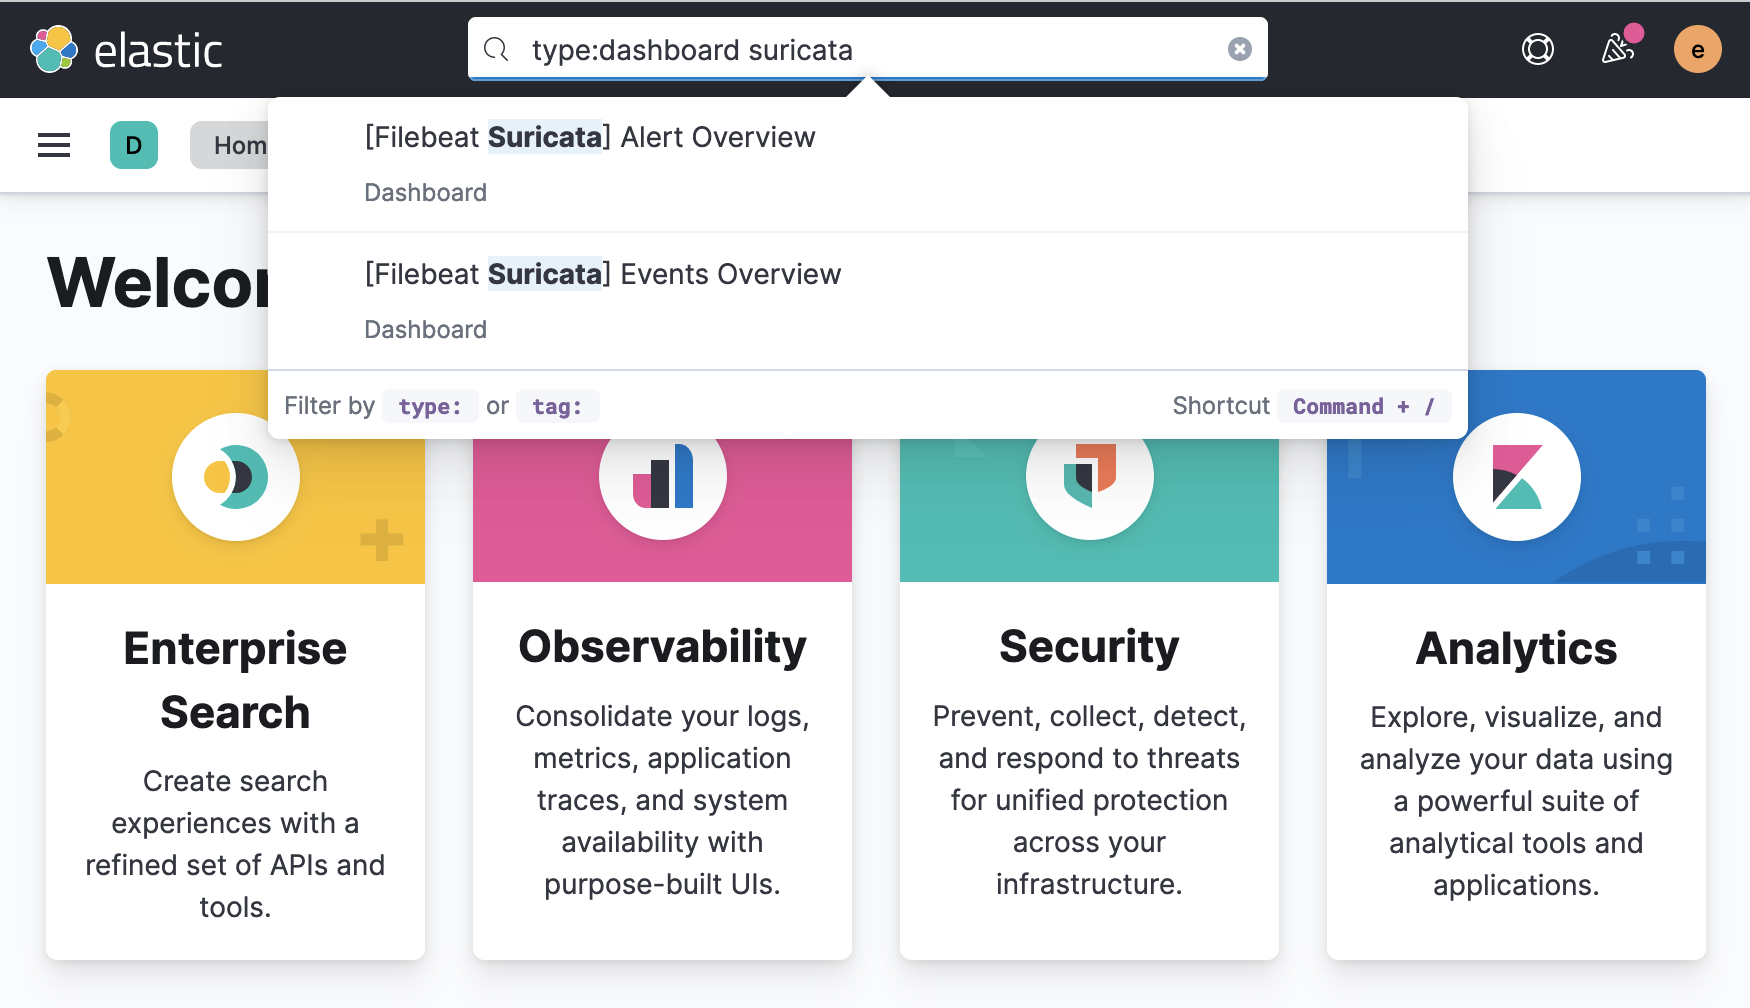This screenshot has width=1750, height=1008.
Task: Open the newsfeed celebration icon
Action: [1618, 49]
